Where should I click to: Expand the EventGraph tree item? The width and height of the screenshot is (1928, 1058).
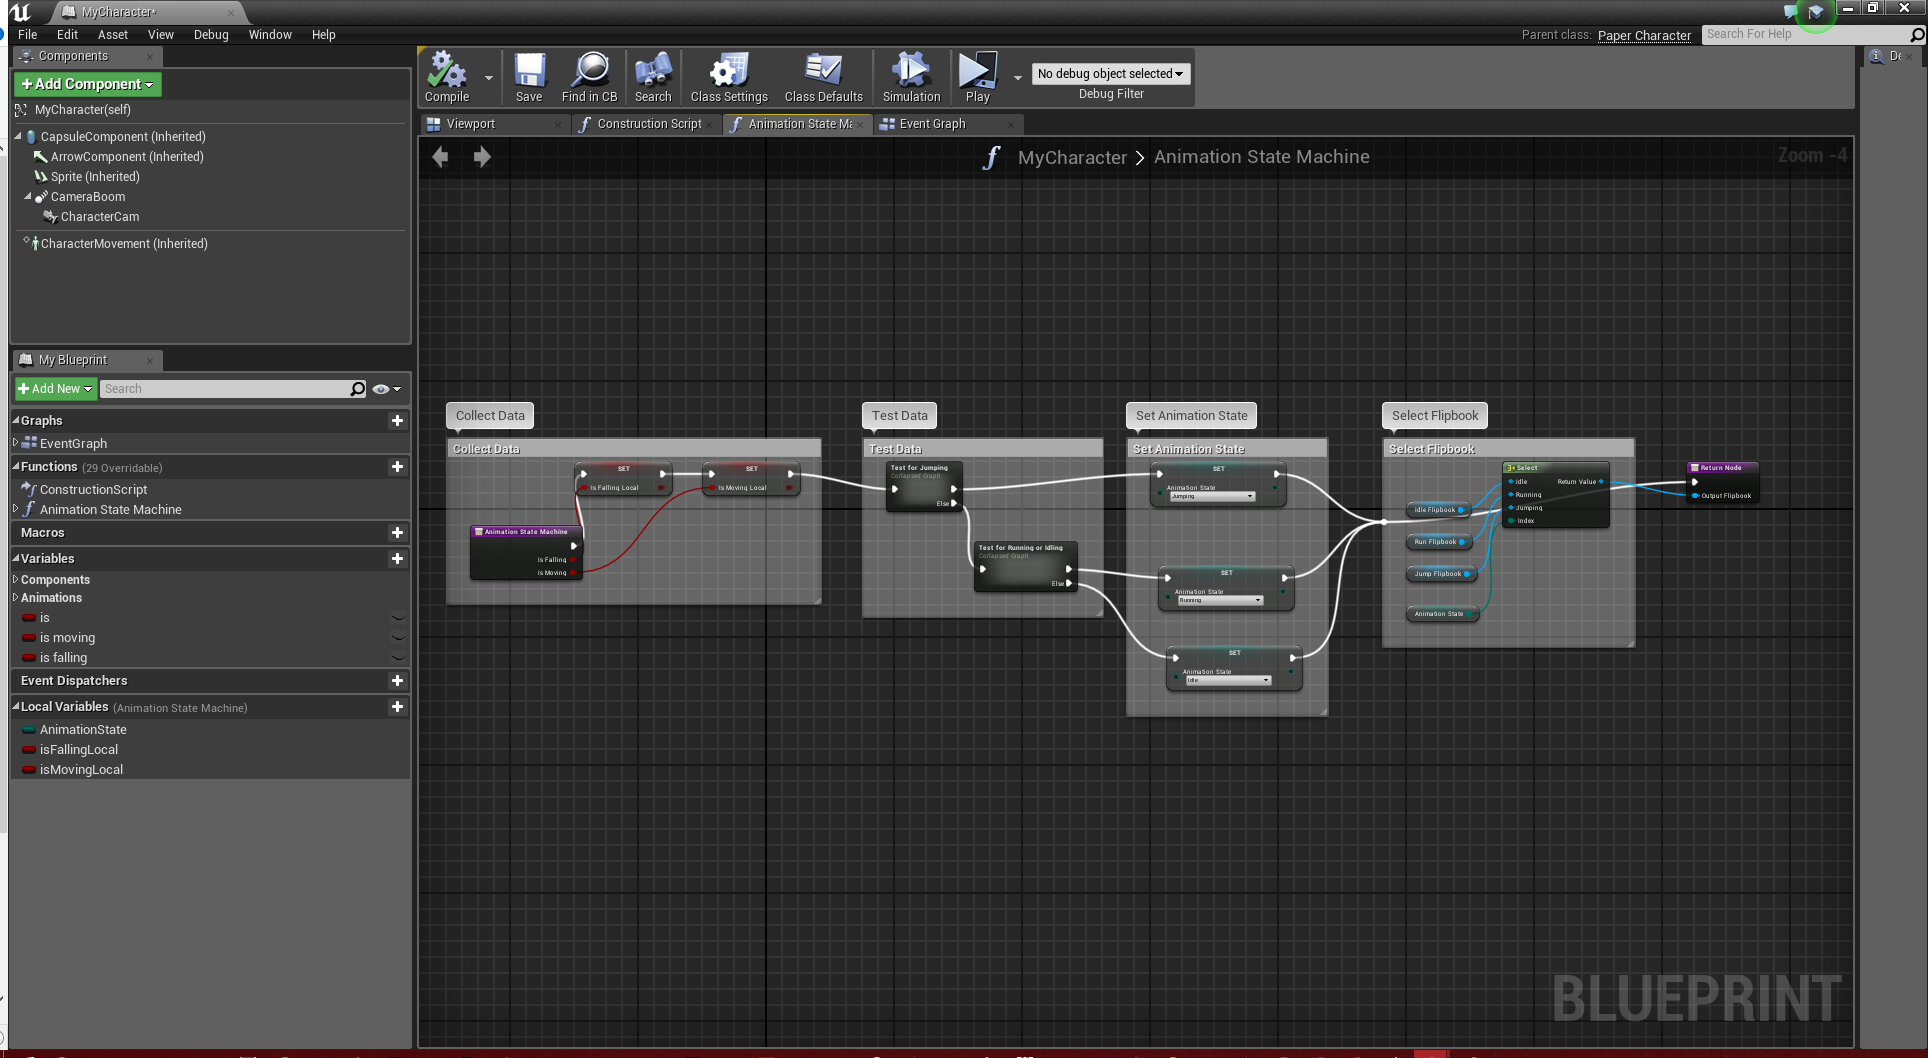click(15, 442)
